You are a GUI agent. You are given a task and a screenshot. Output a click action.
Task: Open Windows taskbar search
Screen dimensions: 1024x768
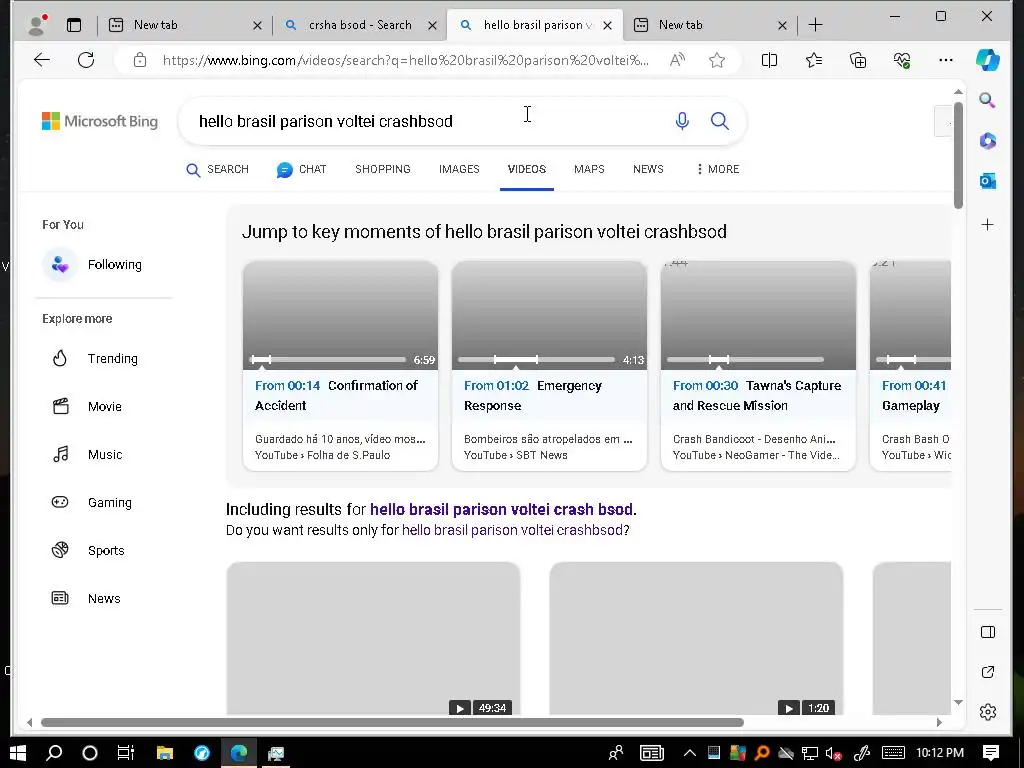(54, 753)
